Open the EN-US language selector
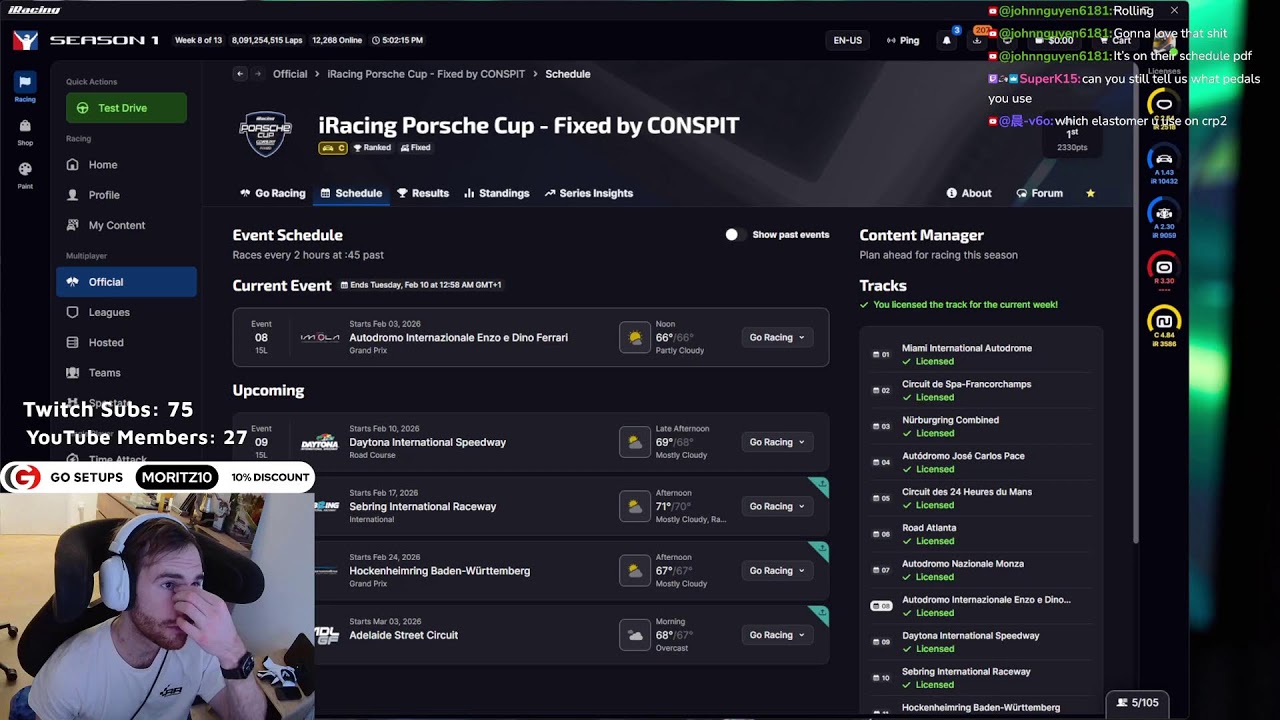Image resolution: width=1280 pixels, height=720 pixels. [x=847, y=40]
